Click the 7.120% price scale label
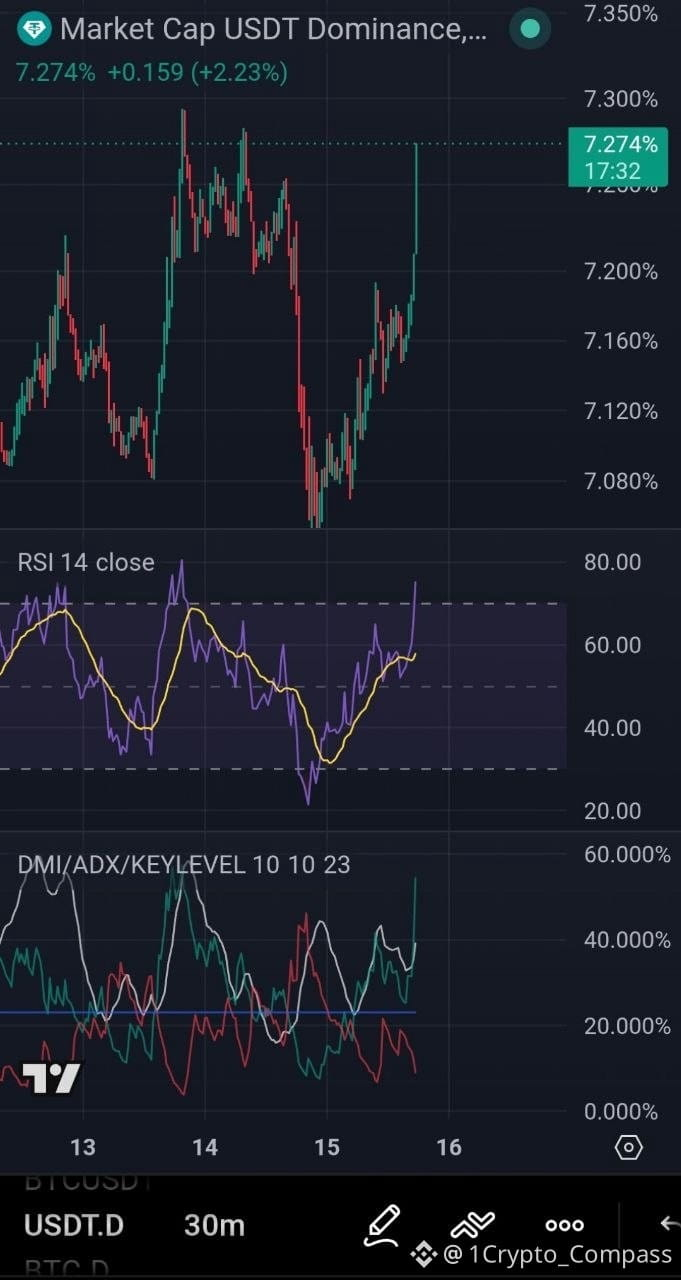681x1280 pixels. (x=621, y=411)
